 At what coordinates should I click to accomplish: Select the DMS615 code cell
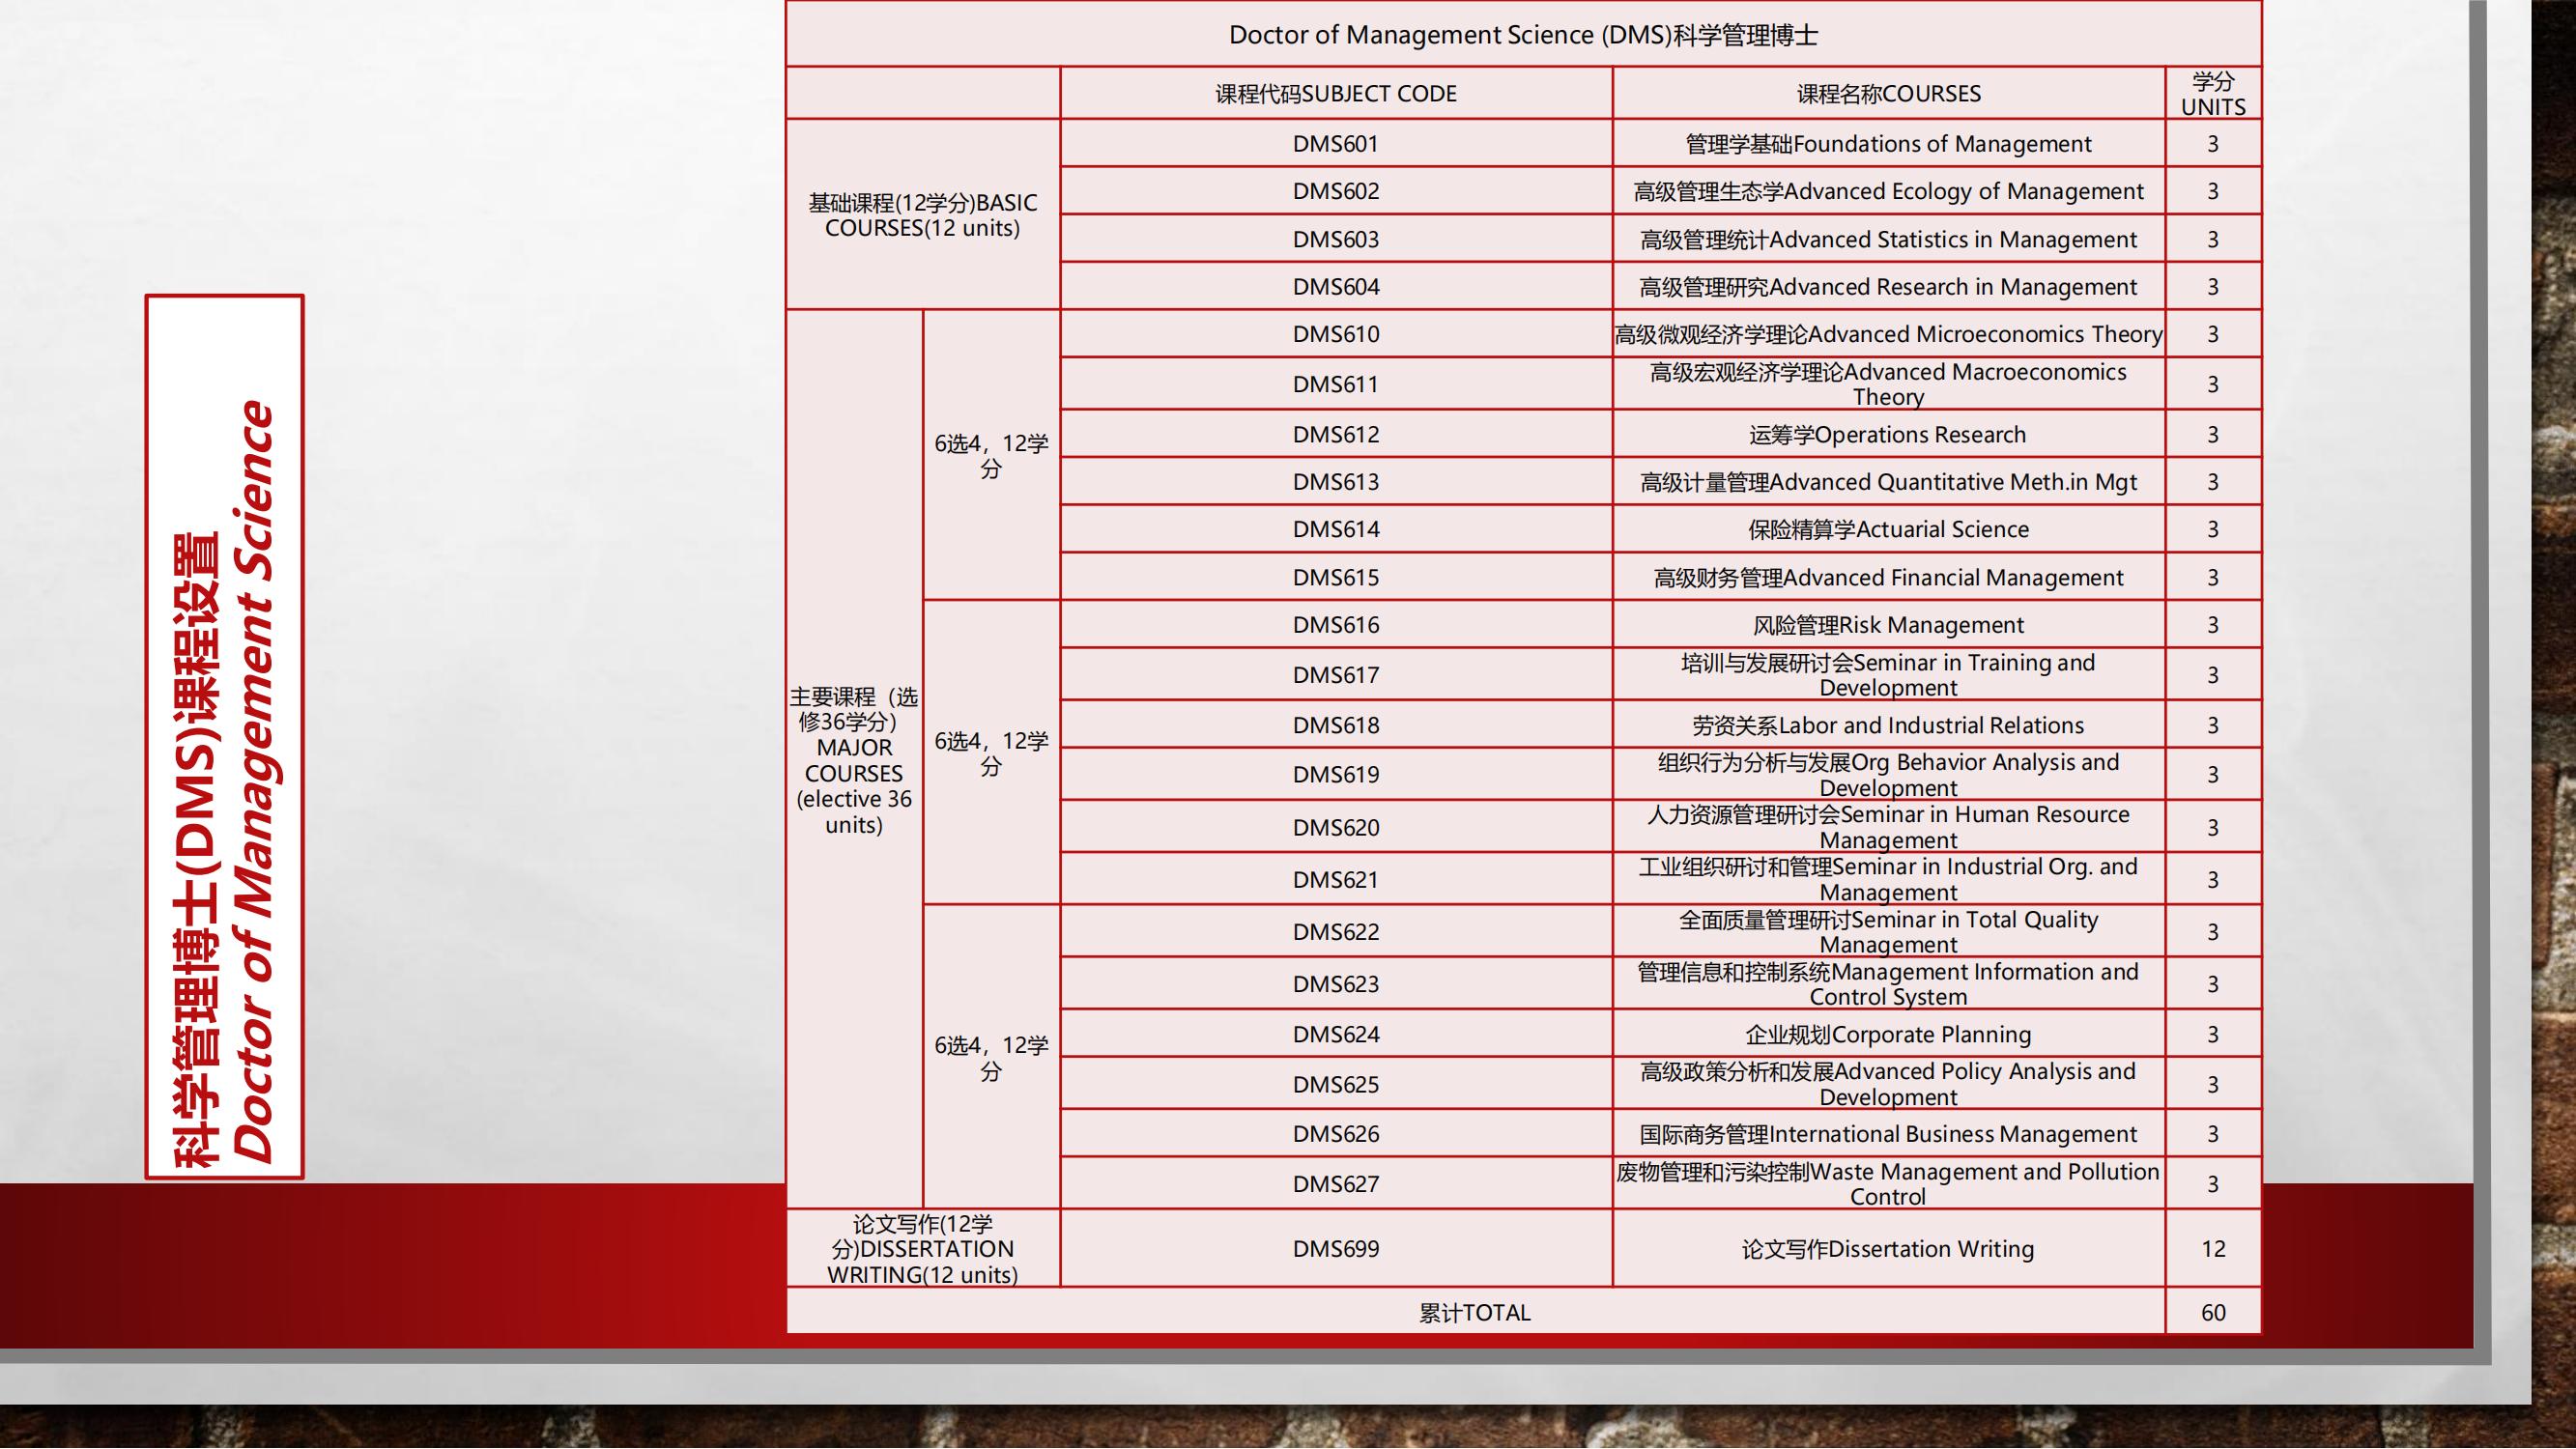1336,577
